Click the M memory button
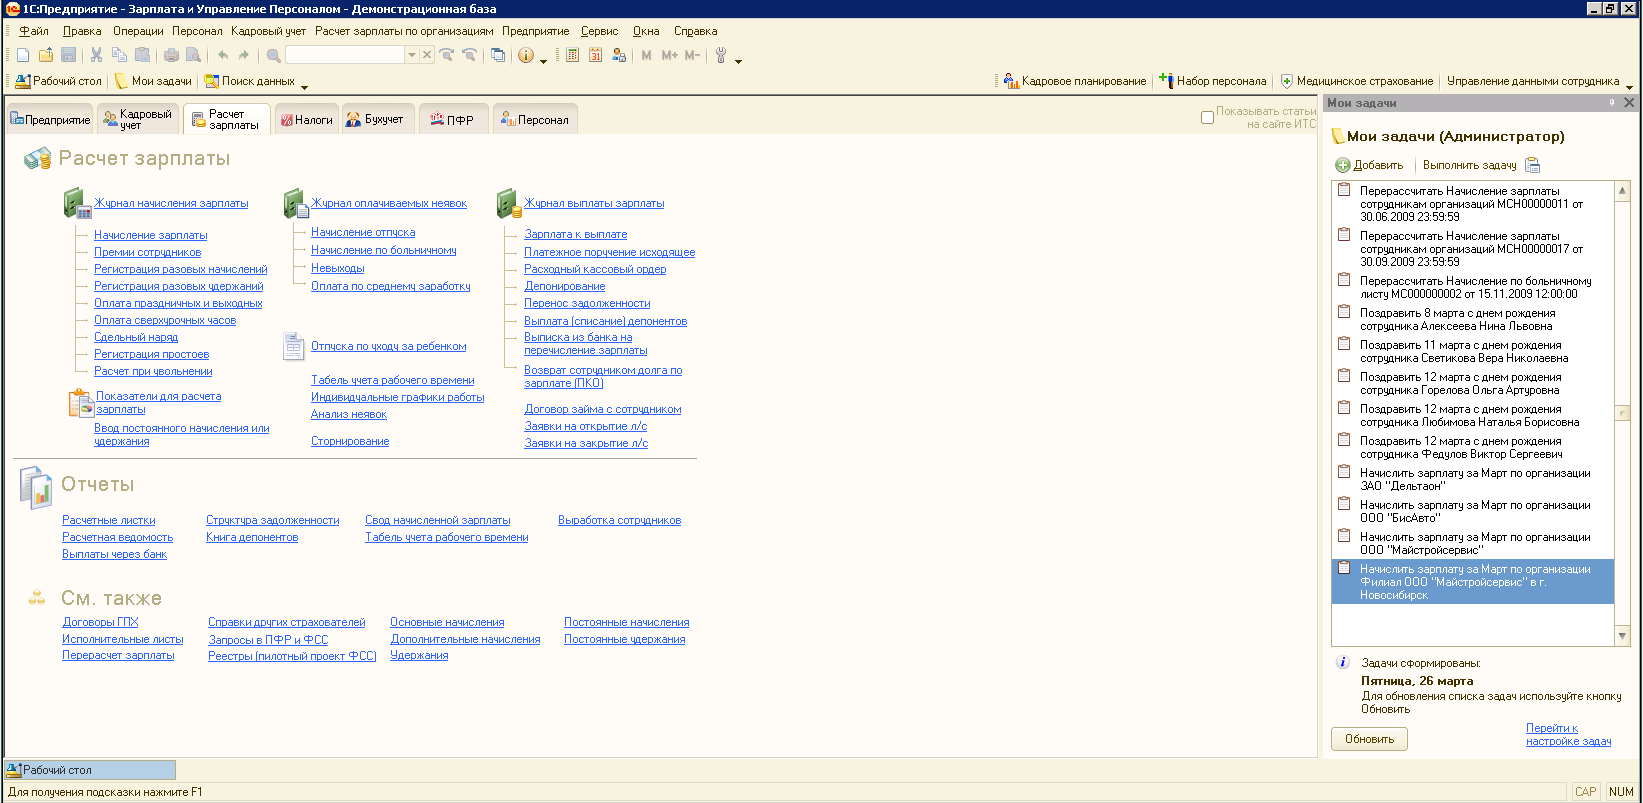 [x=646, y=55]
